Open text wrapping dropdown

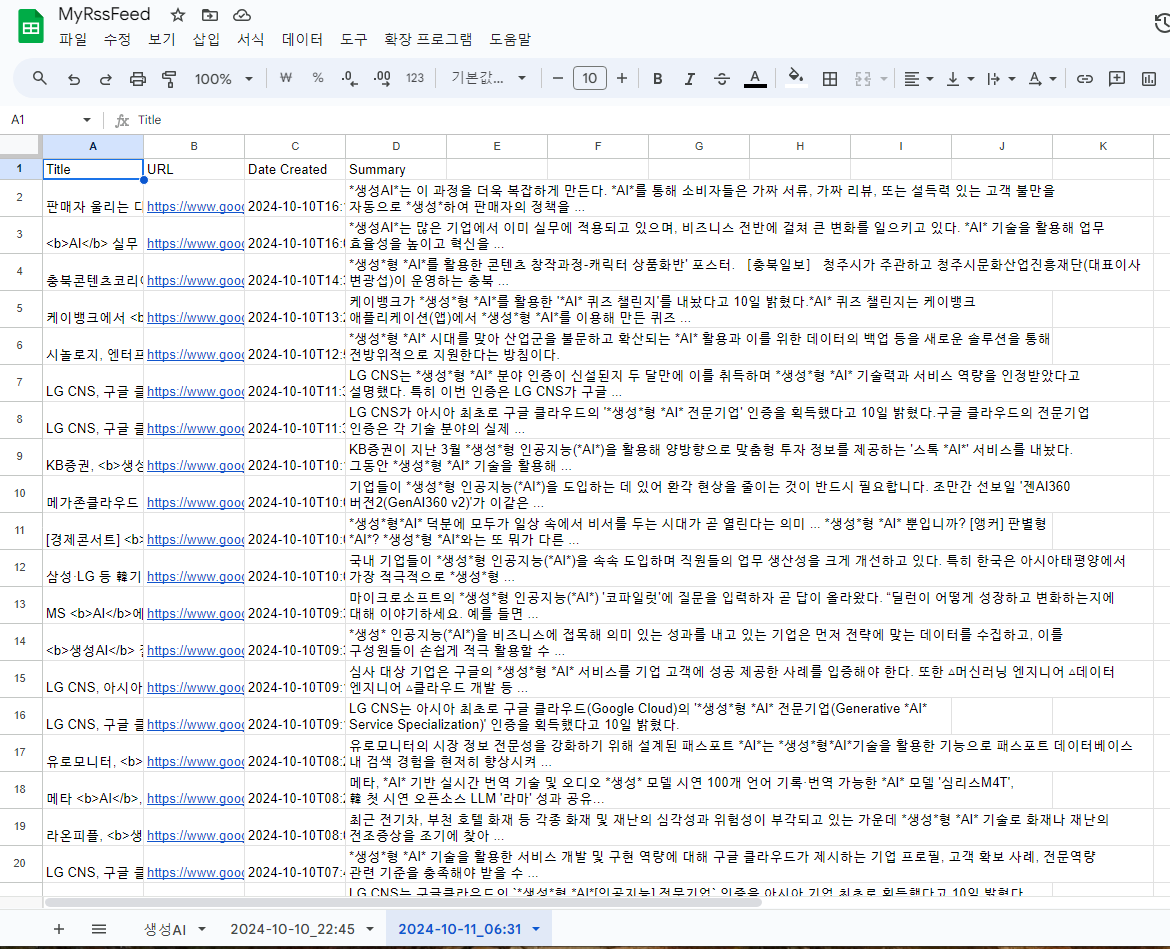click(x=1001, y=78)
